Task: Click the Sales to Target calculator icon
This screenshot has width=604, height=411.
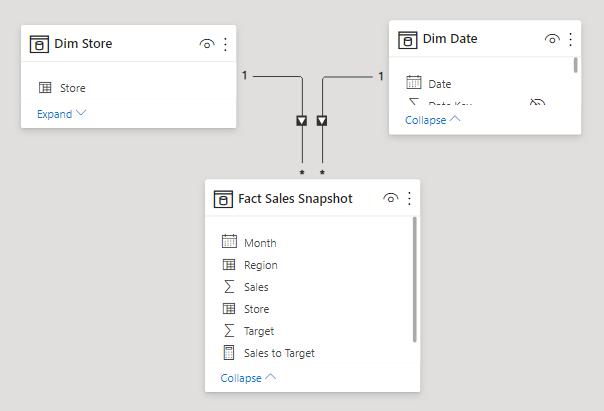Action: click(x=229, y=352)
